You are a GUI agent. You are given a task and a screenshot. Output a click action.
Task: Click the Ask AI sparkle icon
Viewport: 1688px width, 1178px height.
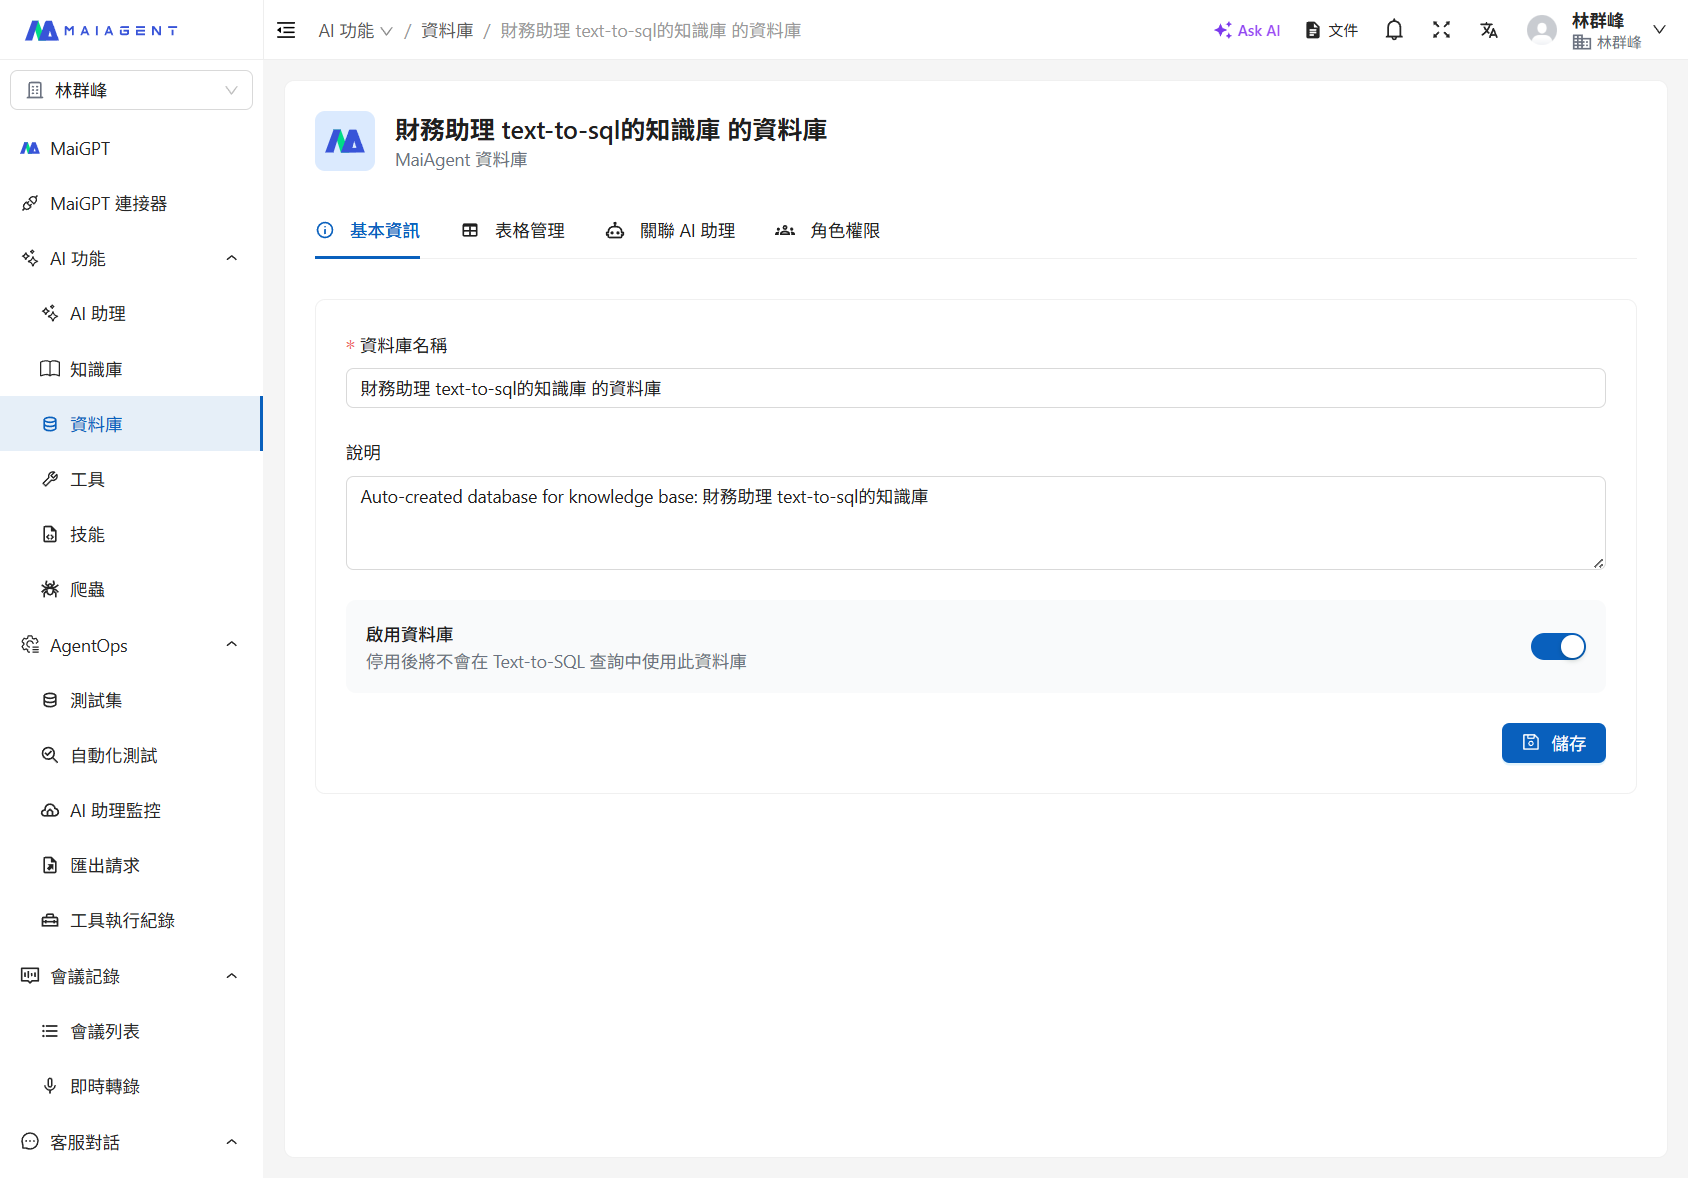[1222, 30]
